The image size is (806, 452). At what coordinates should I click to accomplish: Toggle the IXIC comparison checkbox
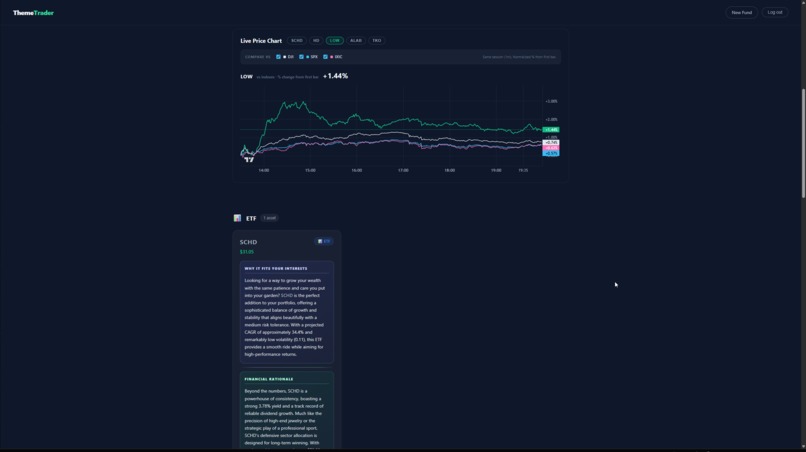pyautogui.click(x=325, y=57)
